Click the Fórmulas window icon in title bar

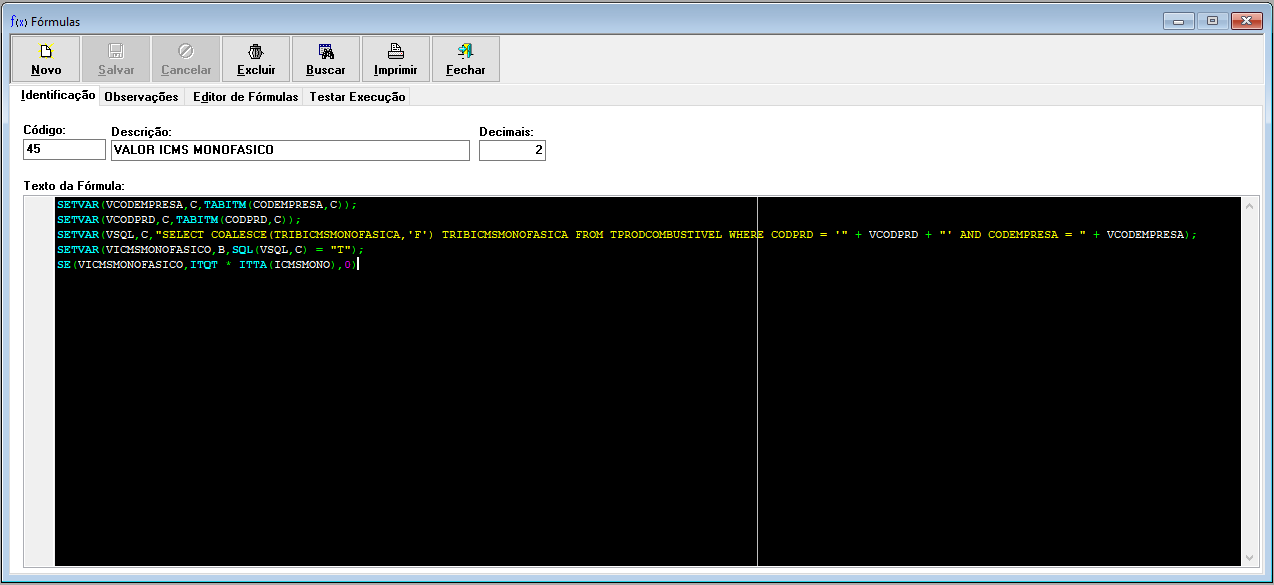click(18, 21)
